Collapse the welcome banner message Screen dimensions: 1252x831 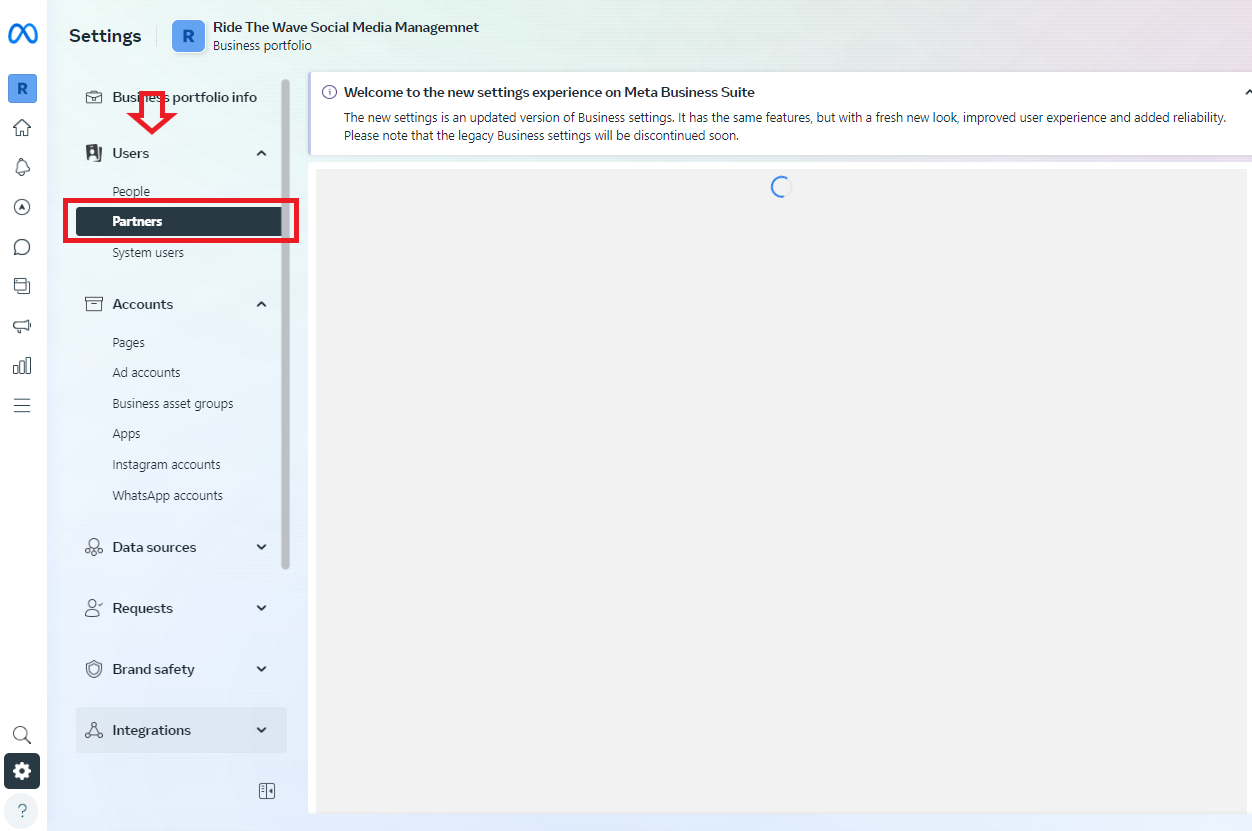click(x=1246, y=90)
